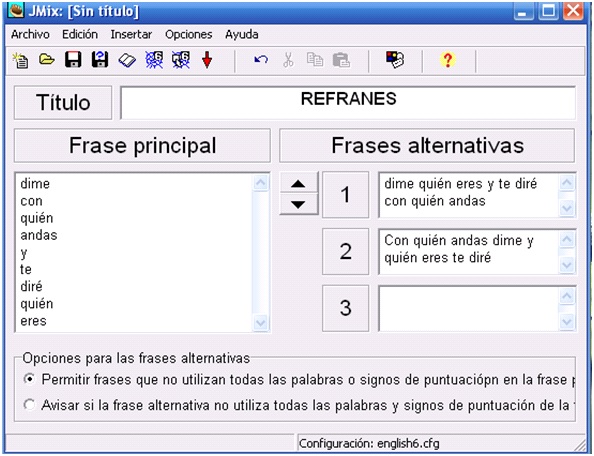Click Frase principal scrollbar up arrow
Image resolution: width=594 pixels, height=456 pixels.
tap(261, 183)
